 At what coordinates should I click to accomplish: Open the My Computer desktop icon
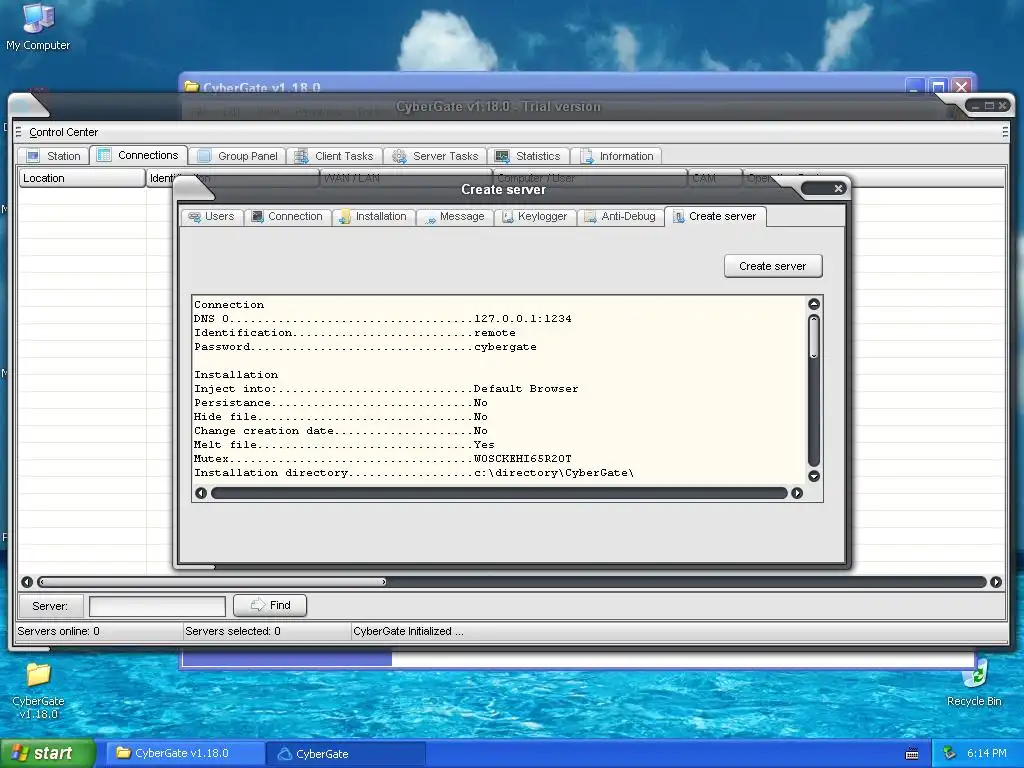(x=38, y=27)
